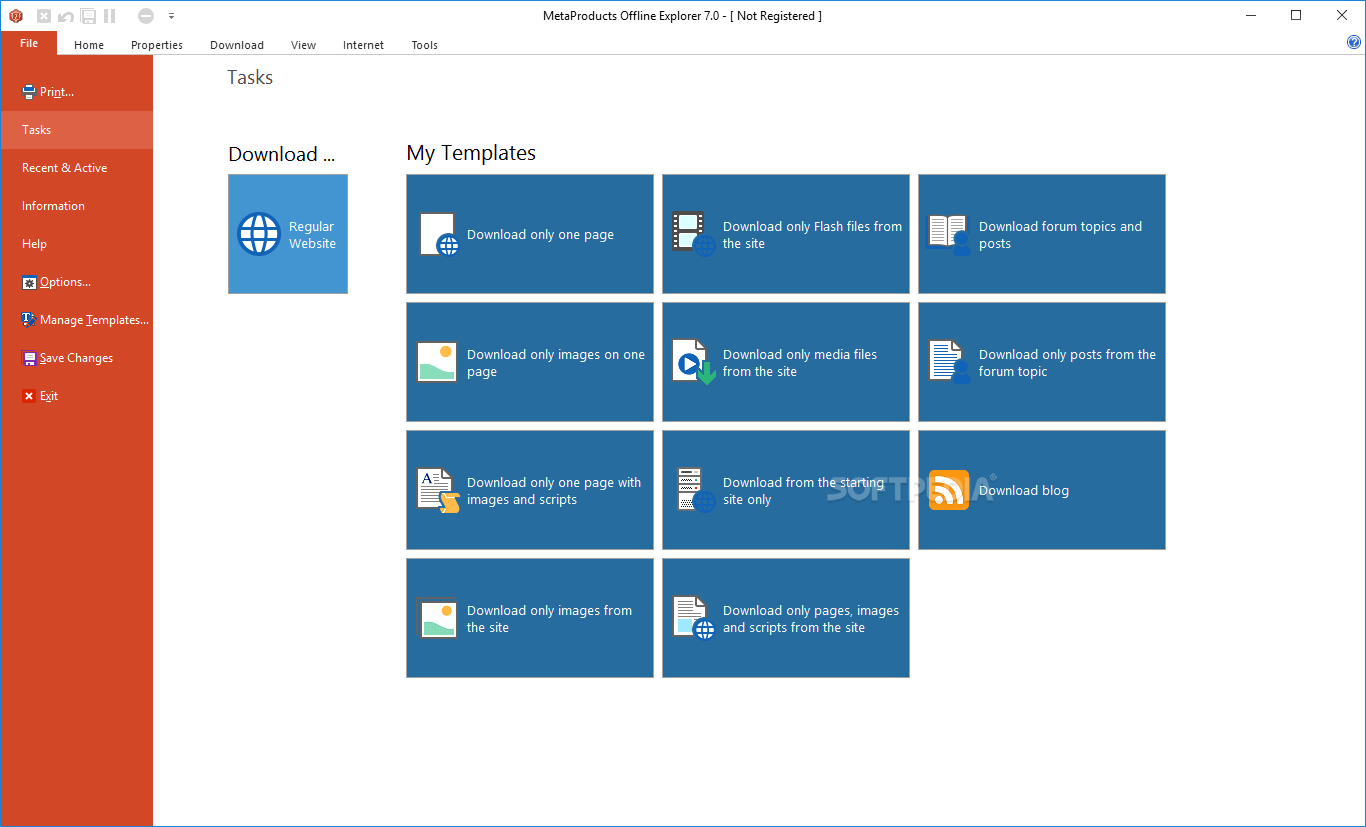This screenshot has height=827, width=1366.
Task: Choose 'Download only media files from the site'
Action: [x=786, y=362]
